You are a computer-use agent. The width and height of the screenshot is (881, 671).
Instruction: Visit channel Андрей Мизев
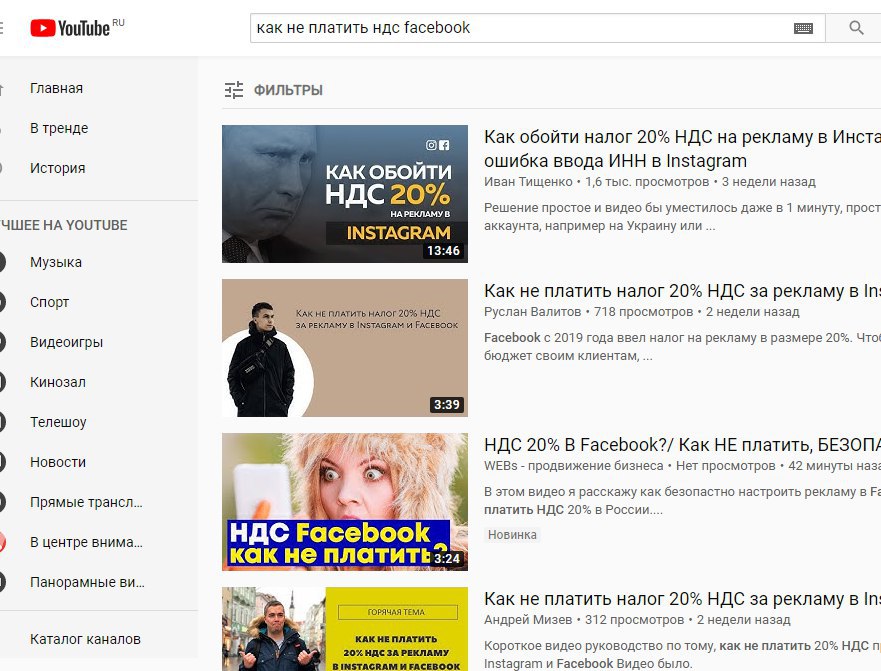(528, 620)
